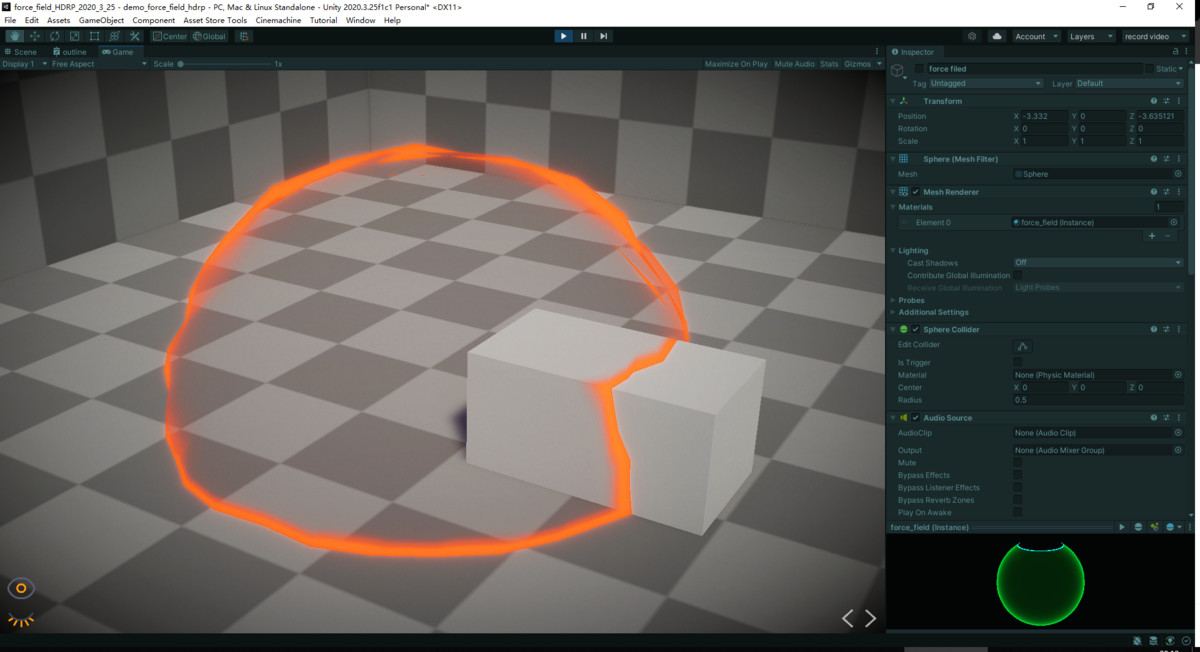Click Transform component help icon
This screenshot has height=652, width=1200.
click(1153, 101)
